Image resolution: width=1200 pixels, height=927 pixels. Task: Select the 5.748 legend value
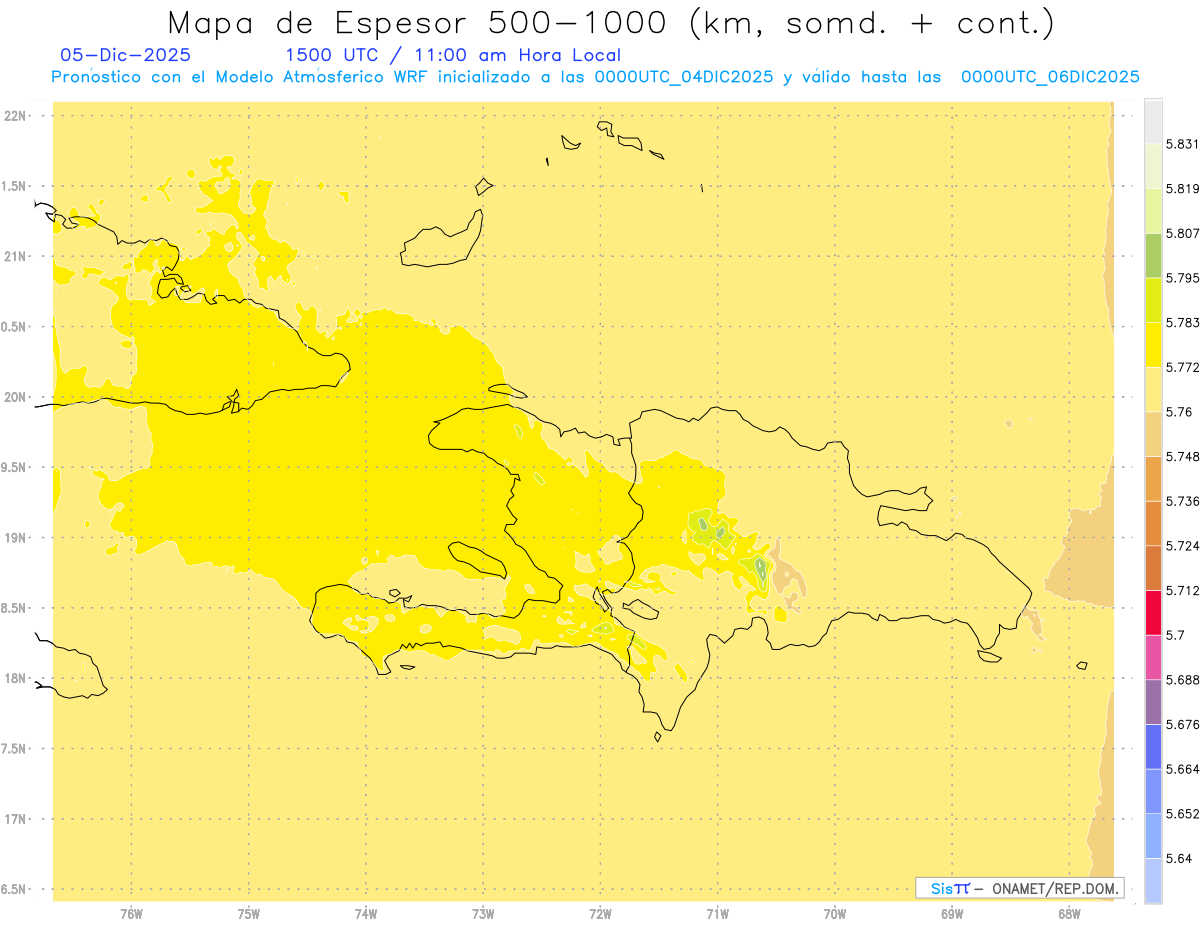click(x=1182, y=457)
